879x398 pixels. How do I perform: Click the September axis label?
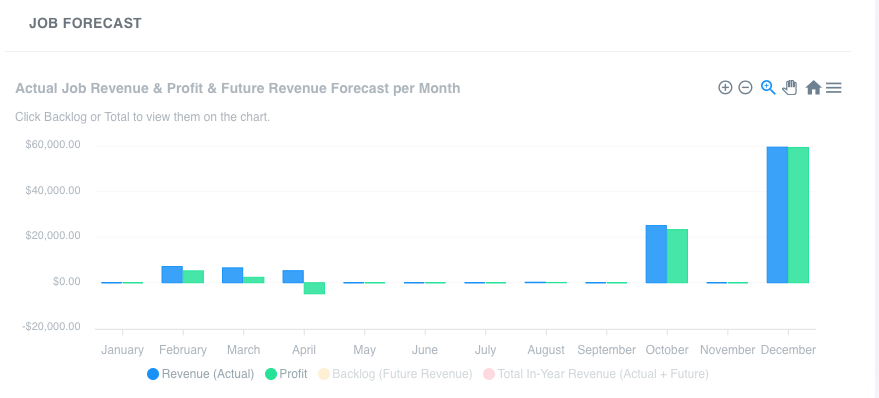tap(607, 350)
